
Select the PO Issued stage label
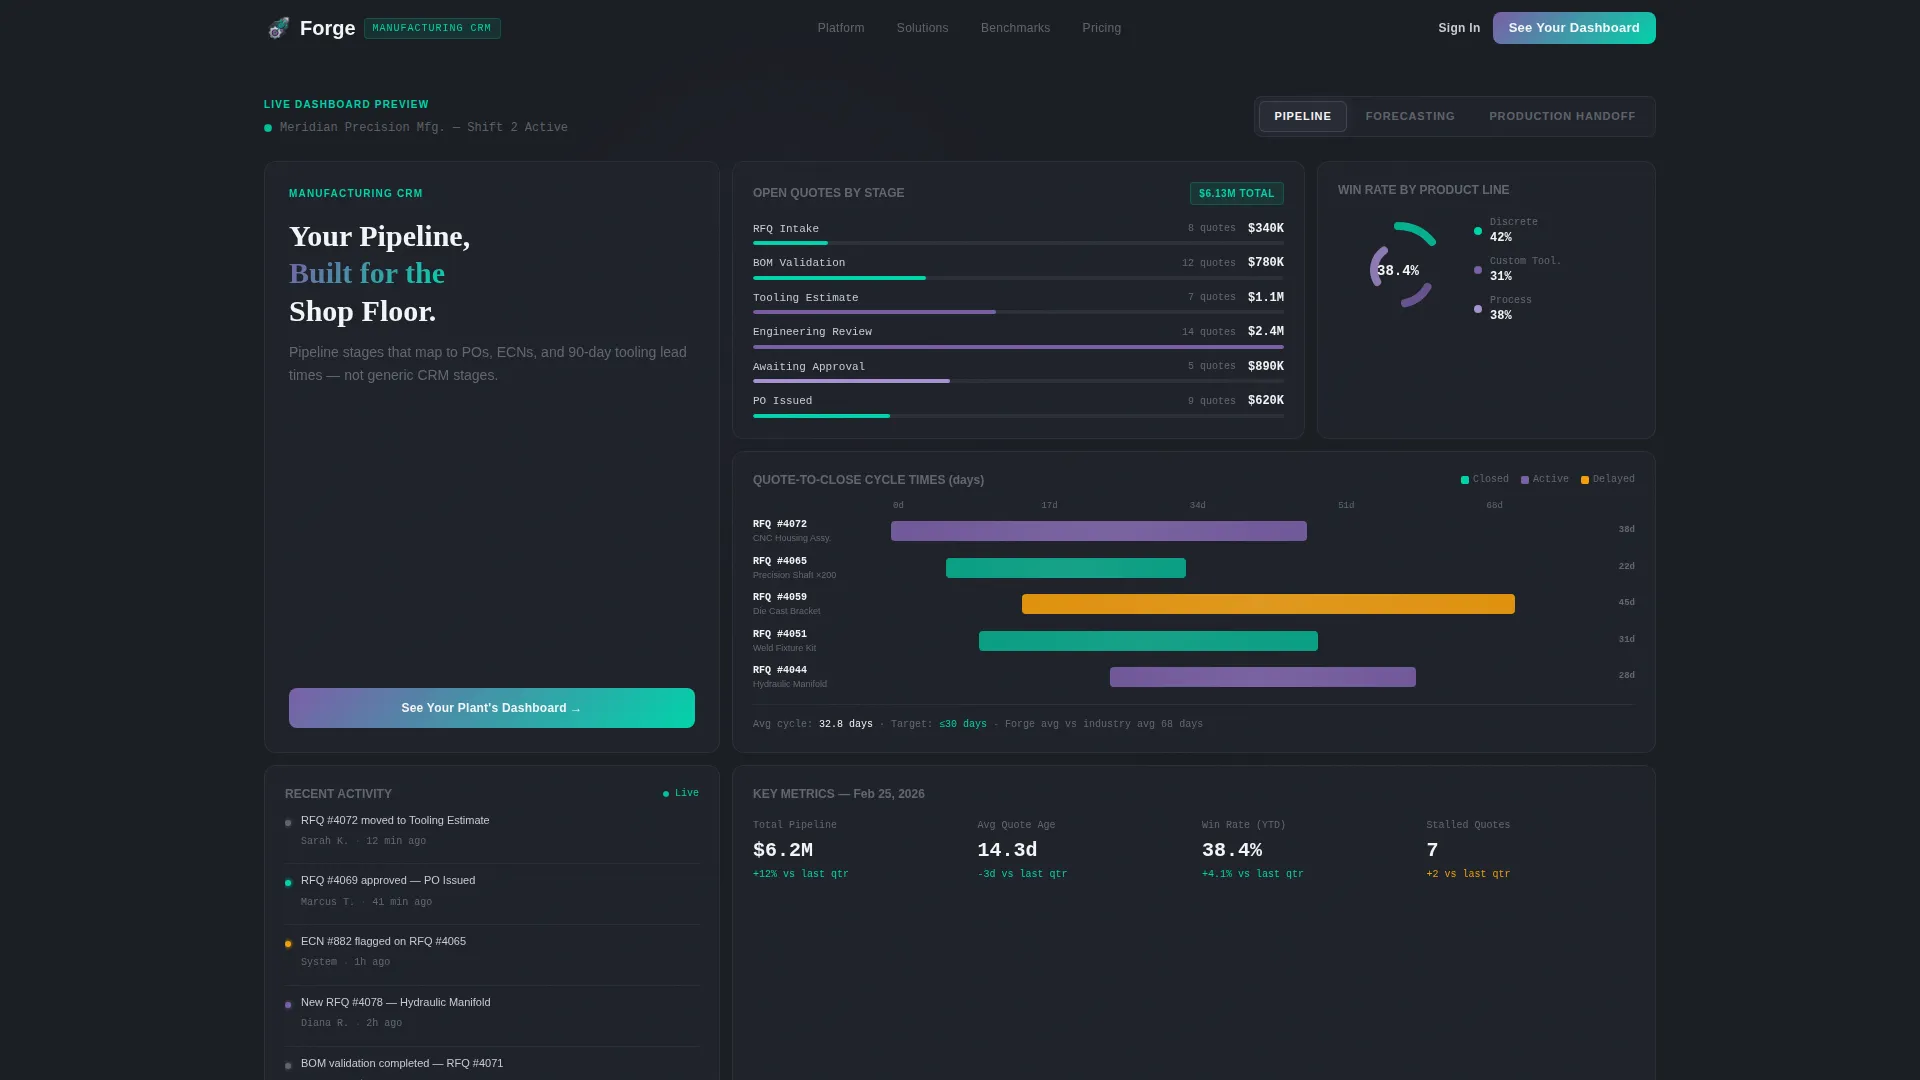[782, 401]
